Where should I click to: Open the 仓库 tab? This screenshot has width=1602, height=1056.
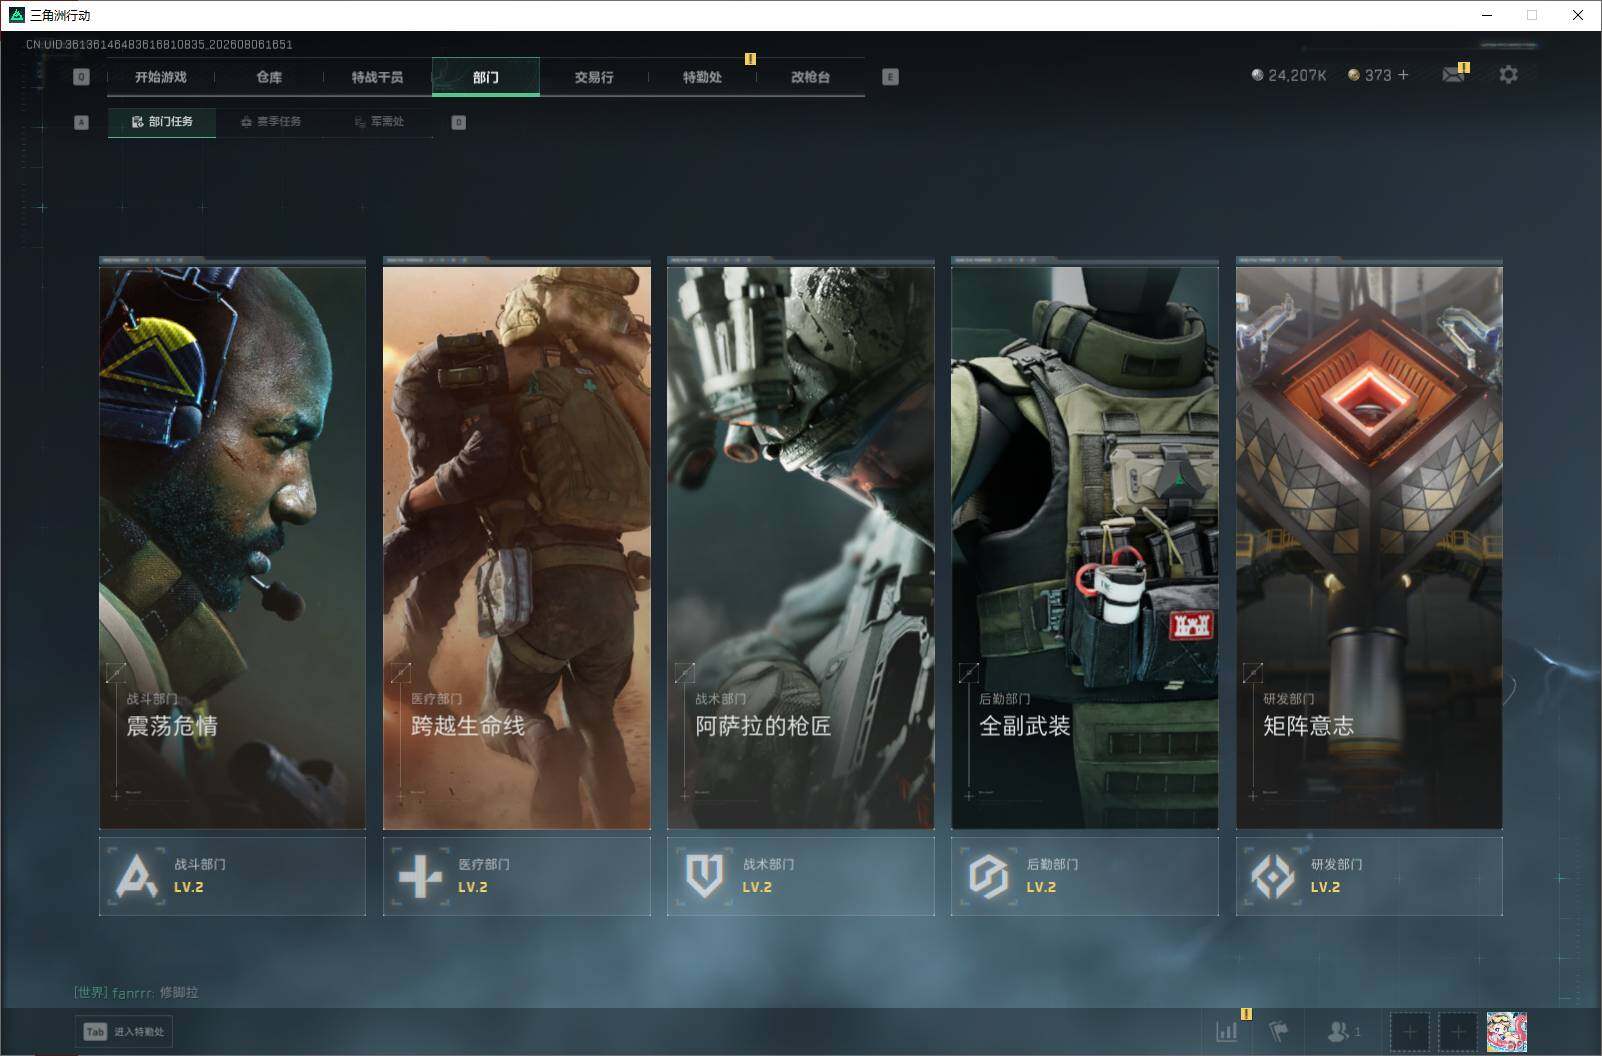(269, 77)
